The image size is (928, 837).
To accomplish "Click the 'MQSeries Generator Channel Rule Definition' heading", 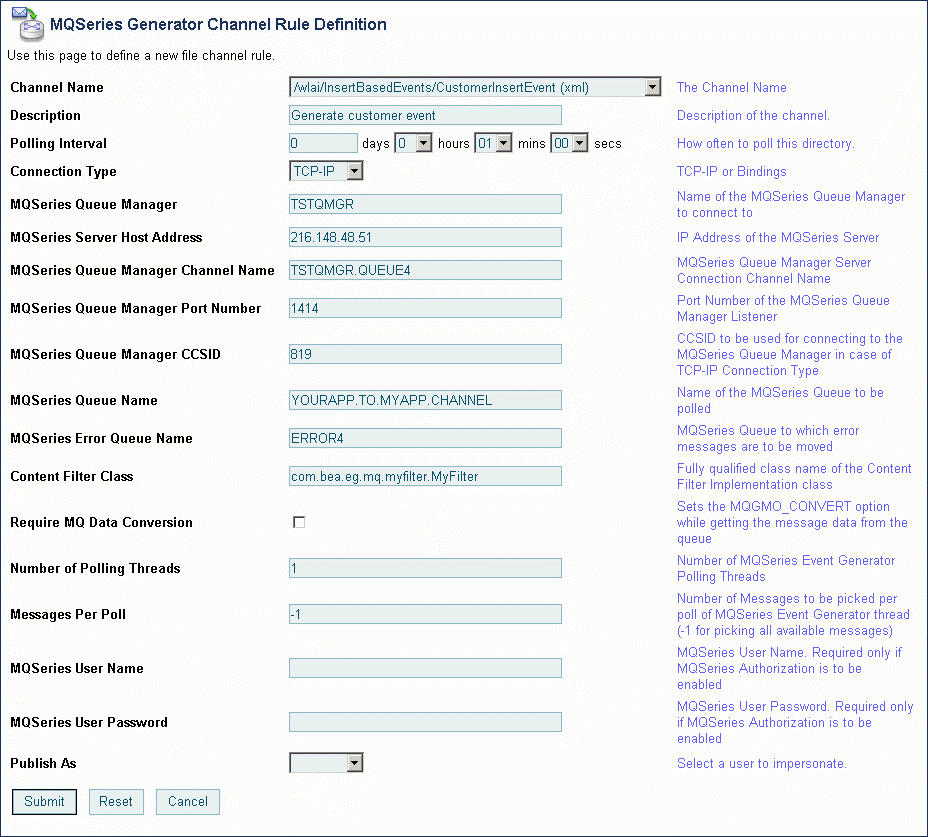I will (218, 24).
